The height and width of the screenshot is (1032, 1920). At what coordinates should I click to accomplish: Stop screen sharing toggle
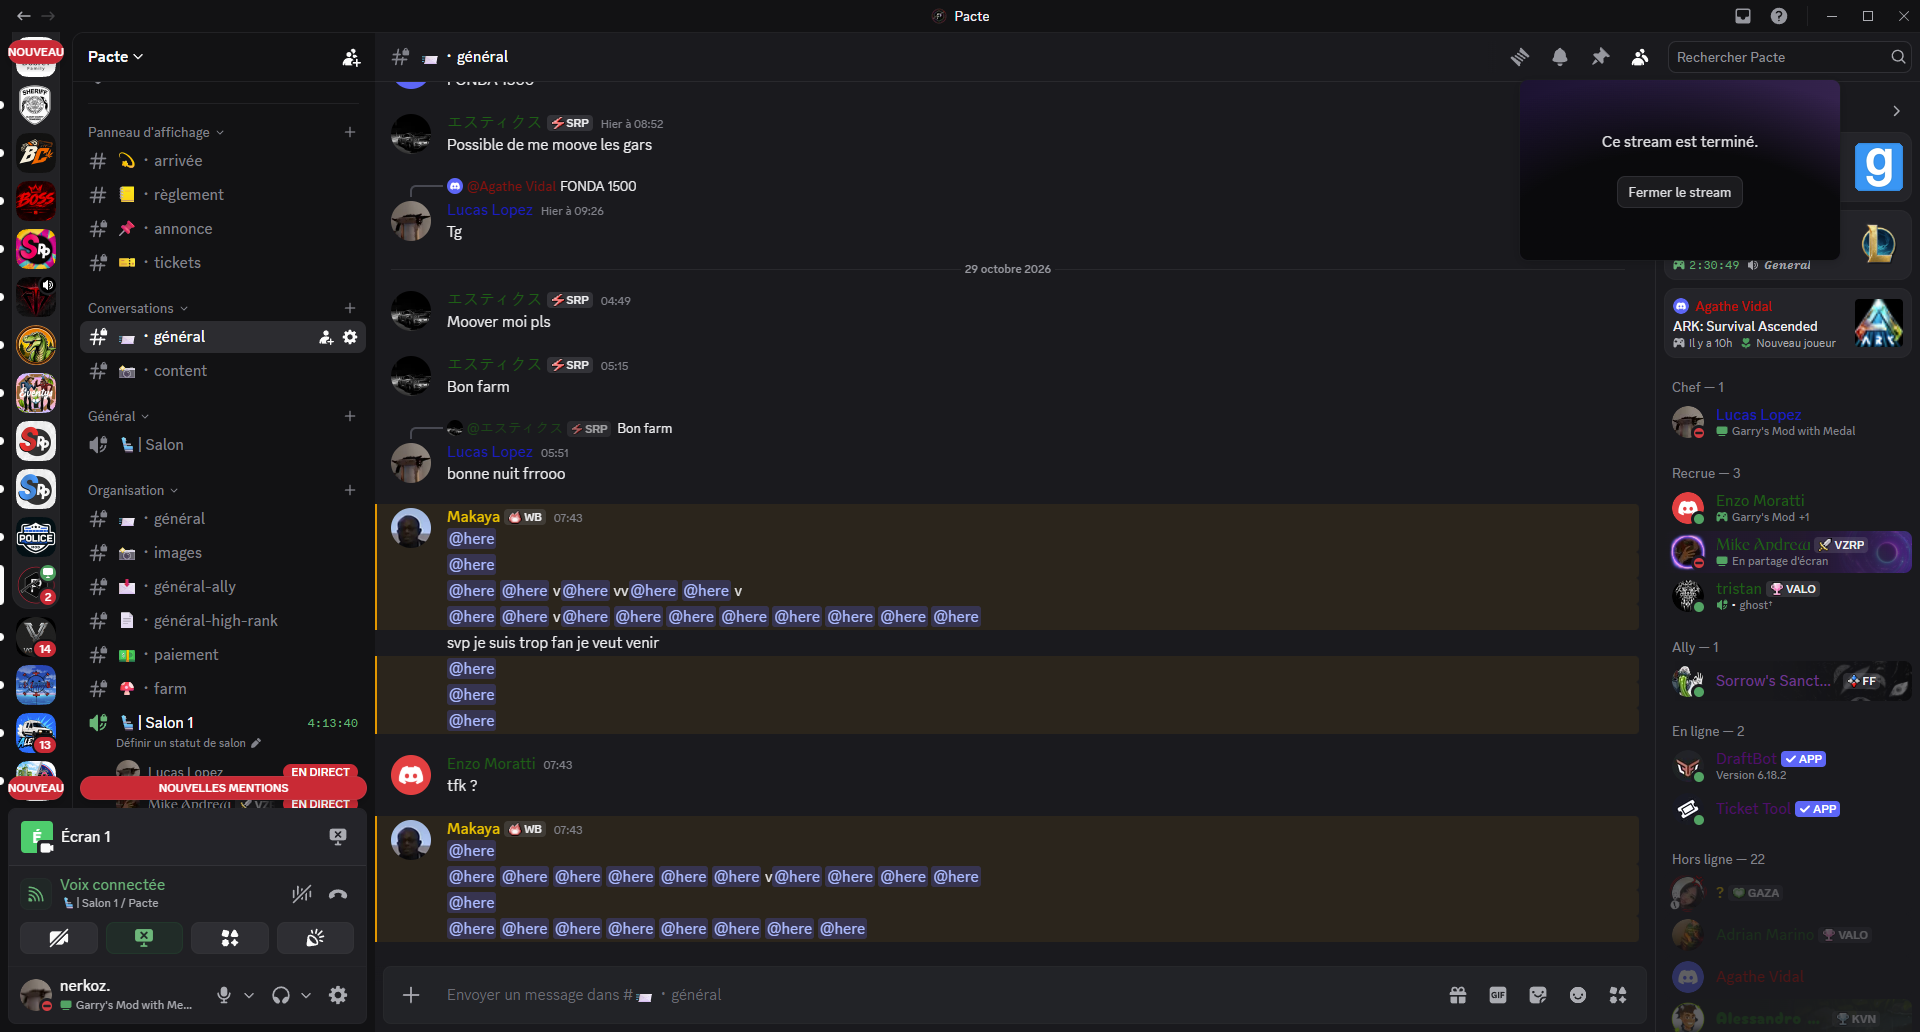point(144,938)
